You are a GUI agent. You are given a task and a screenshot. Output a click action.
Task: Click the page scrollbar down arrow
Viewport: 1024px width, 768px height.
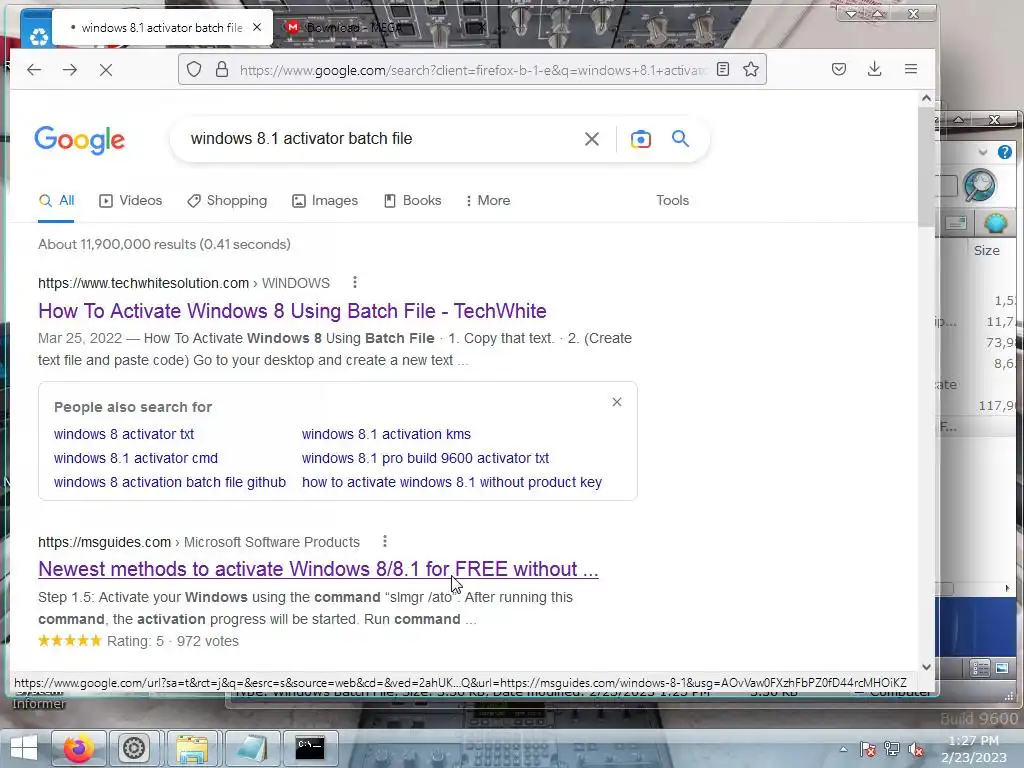(926, 667)
